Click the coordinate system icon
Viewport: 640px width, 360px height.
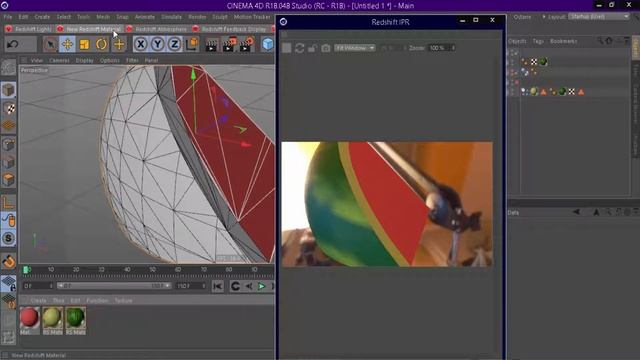(x=191, y=44)
